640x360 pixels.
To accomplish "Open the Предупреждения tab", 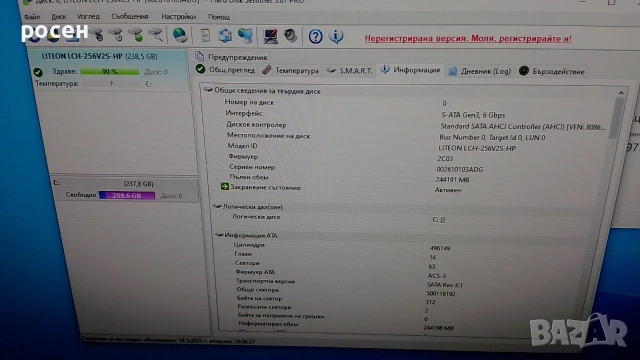I will coord(231,57).
